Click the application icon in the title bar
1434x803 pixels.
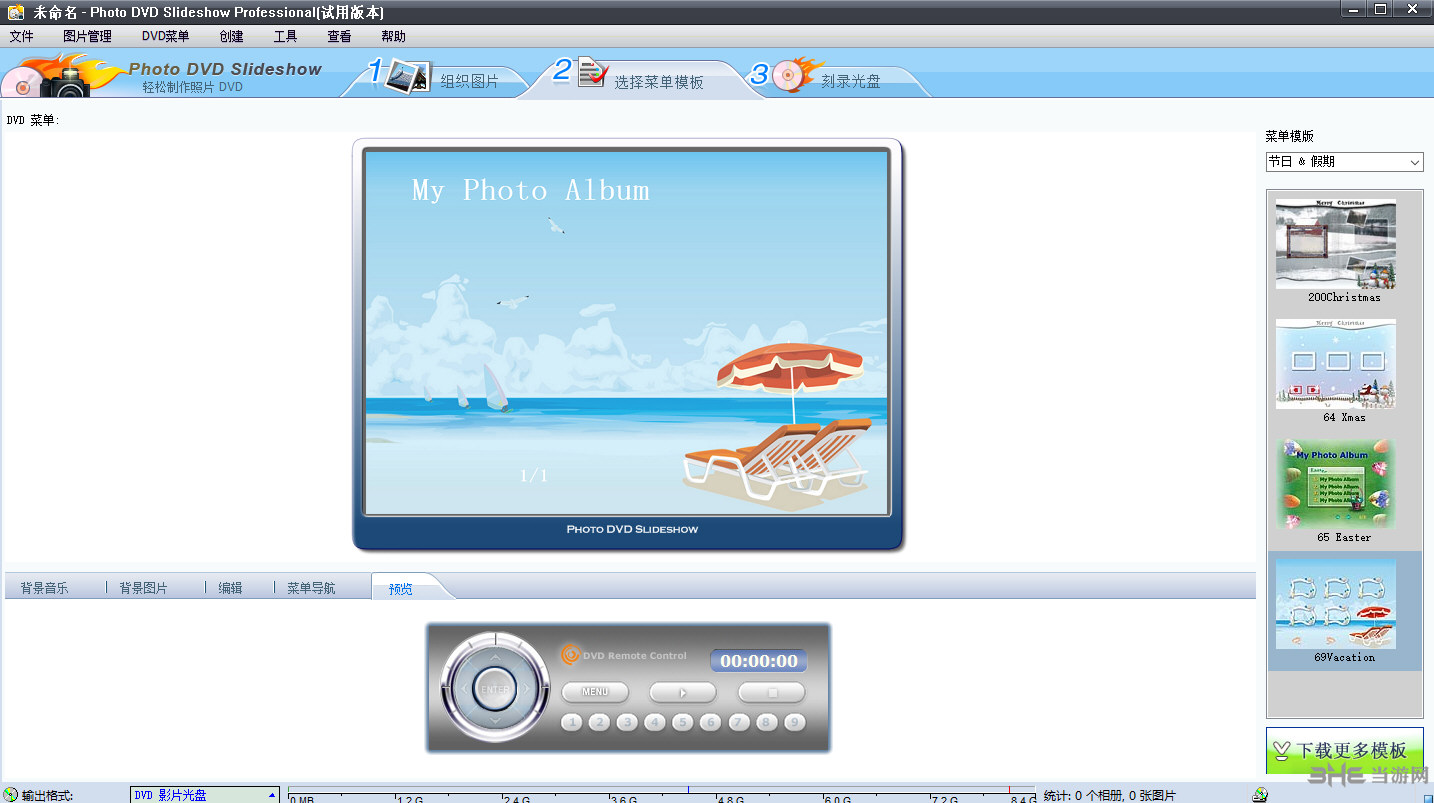(x=14, y=11)
